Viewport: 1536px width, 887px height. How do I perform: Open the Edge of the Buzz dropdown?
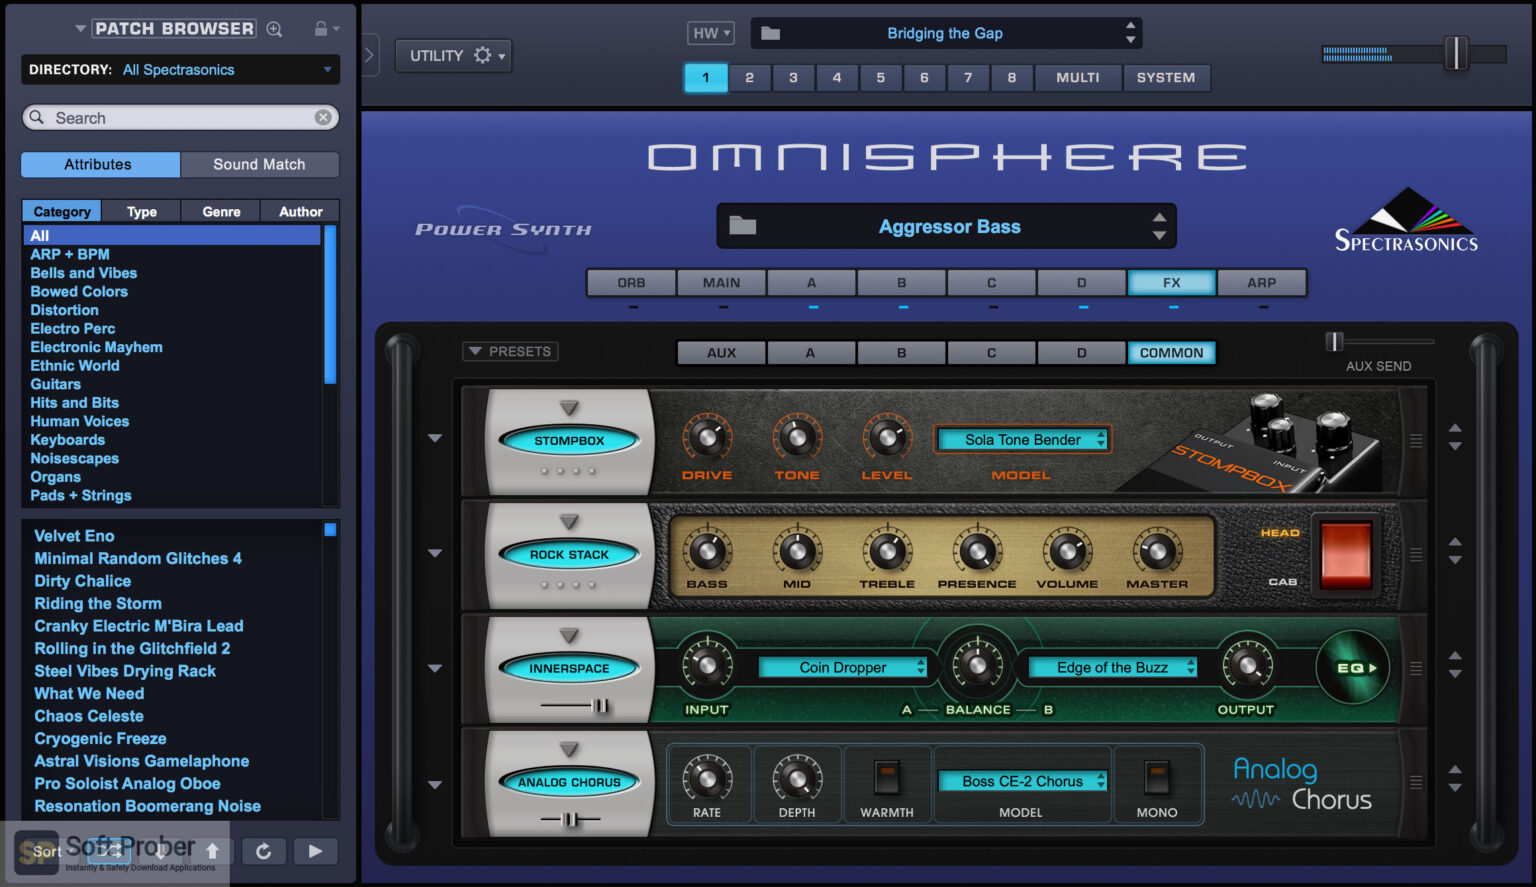(x=1112, y=667)
